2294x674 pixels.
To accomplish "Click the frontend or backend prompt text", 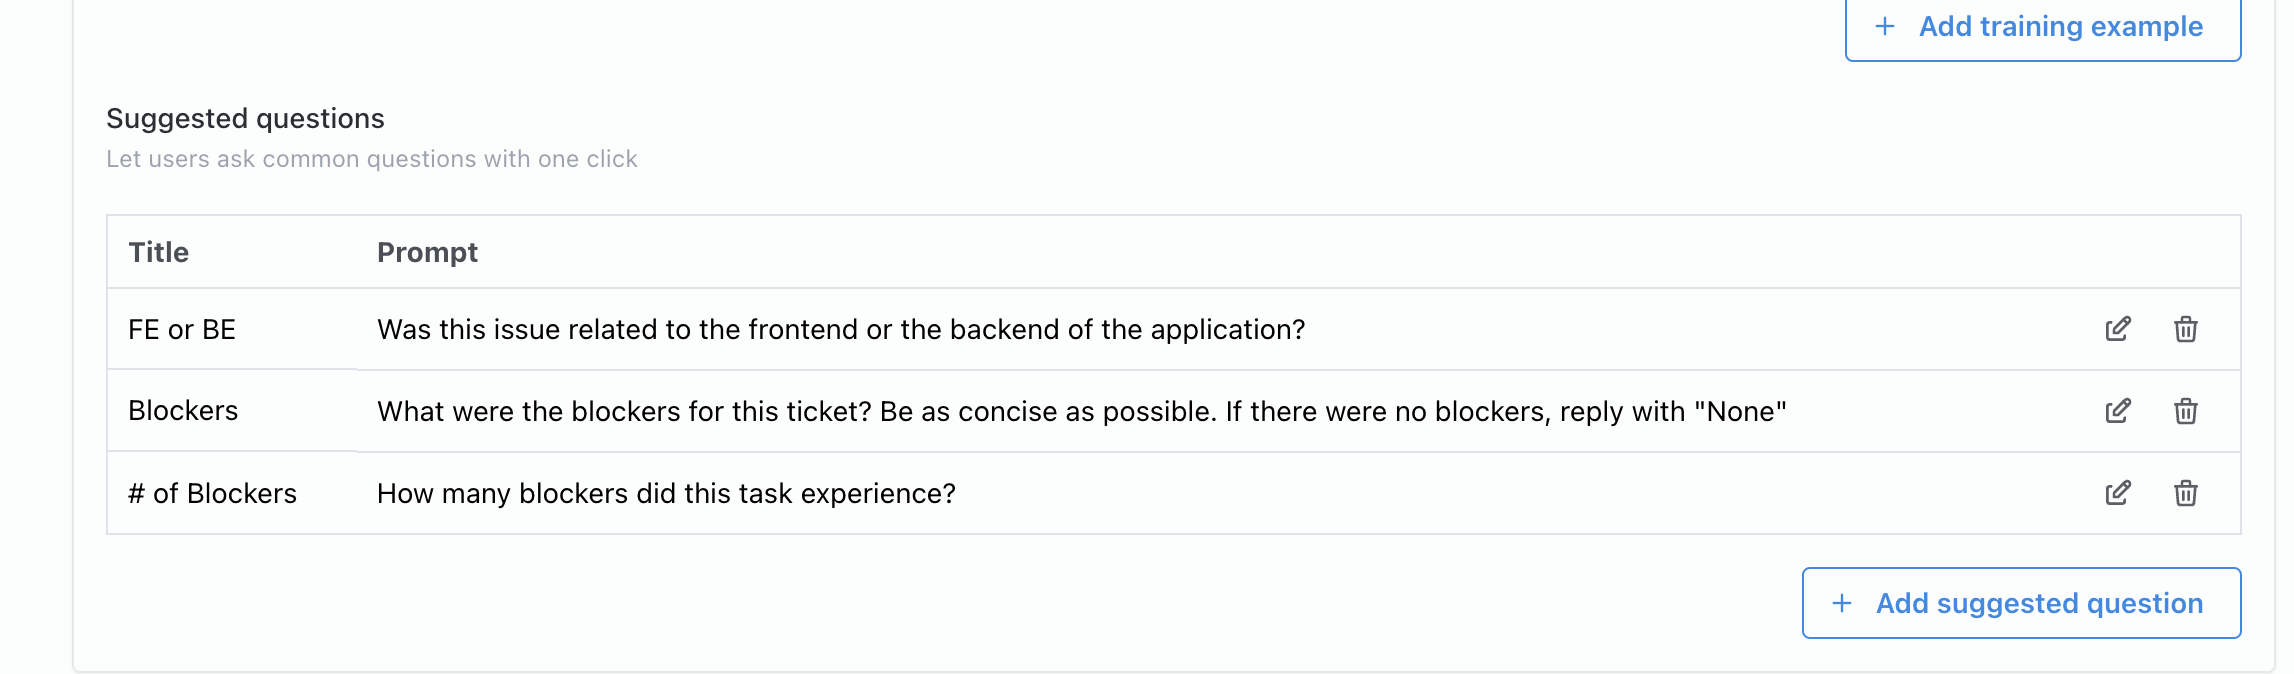I will pyautogui.click(x=842, y=329).
